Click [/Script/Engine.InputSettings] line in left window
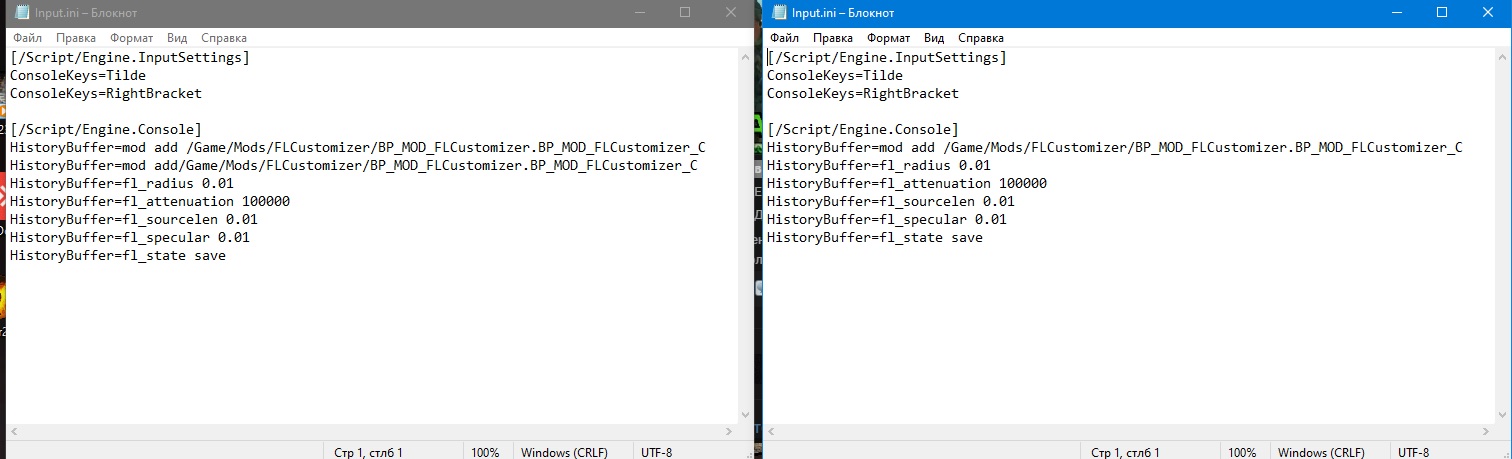Image resolution: width=1512 pixels, height=459 pixels. point(130,57)
